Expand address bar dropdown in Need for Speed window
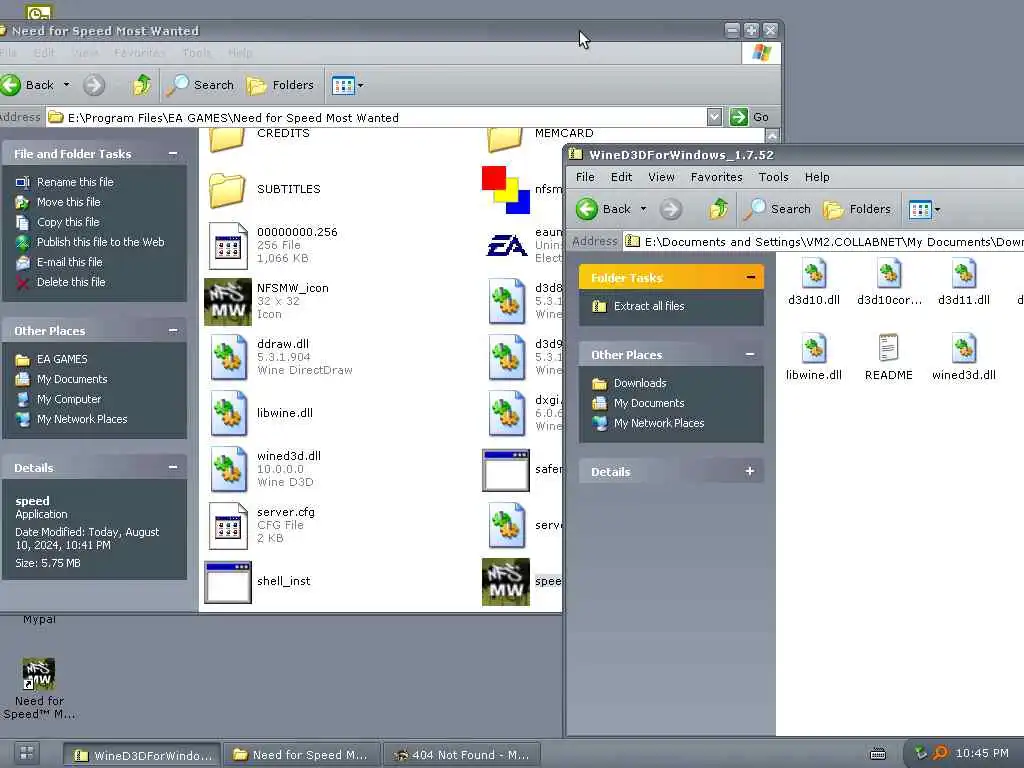Viewport: 1024px width, 768px height. click(x=714, y=117)
